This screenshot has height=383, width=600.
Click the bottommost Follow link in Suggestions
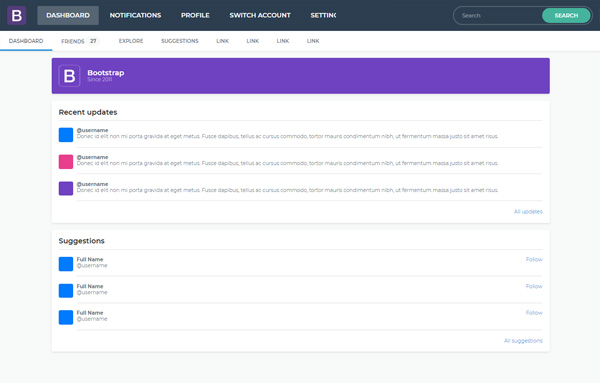point(534,313)
